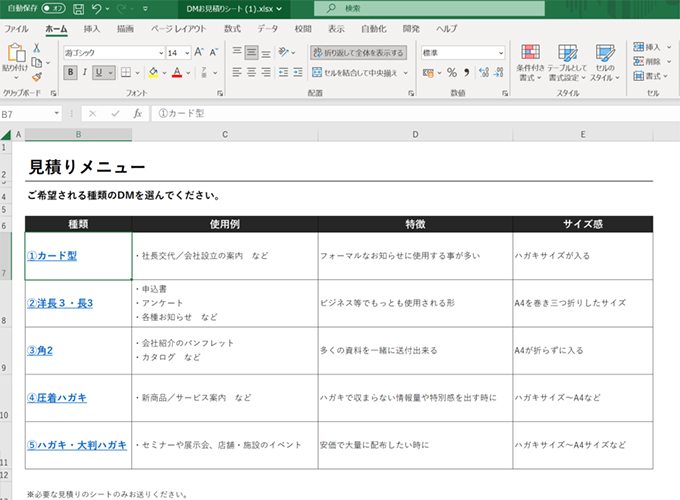Viewport: 680px width, 500px height.
Task: Open the font name dropdown
Action: [x=158, y=52]
